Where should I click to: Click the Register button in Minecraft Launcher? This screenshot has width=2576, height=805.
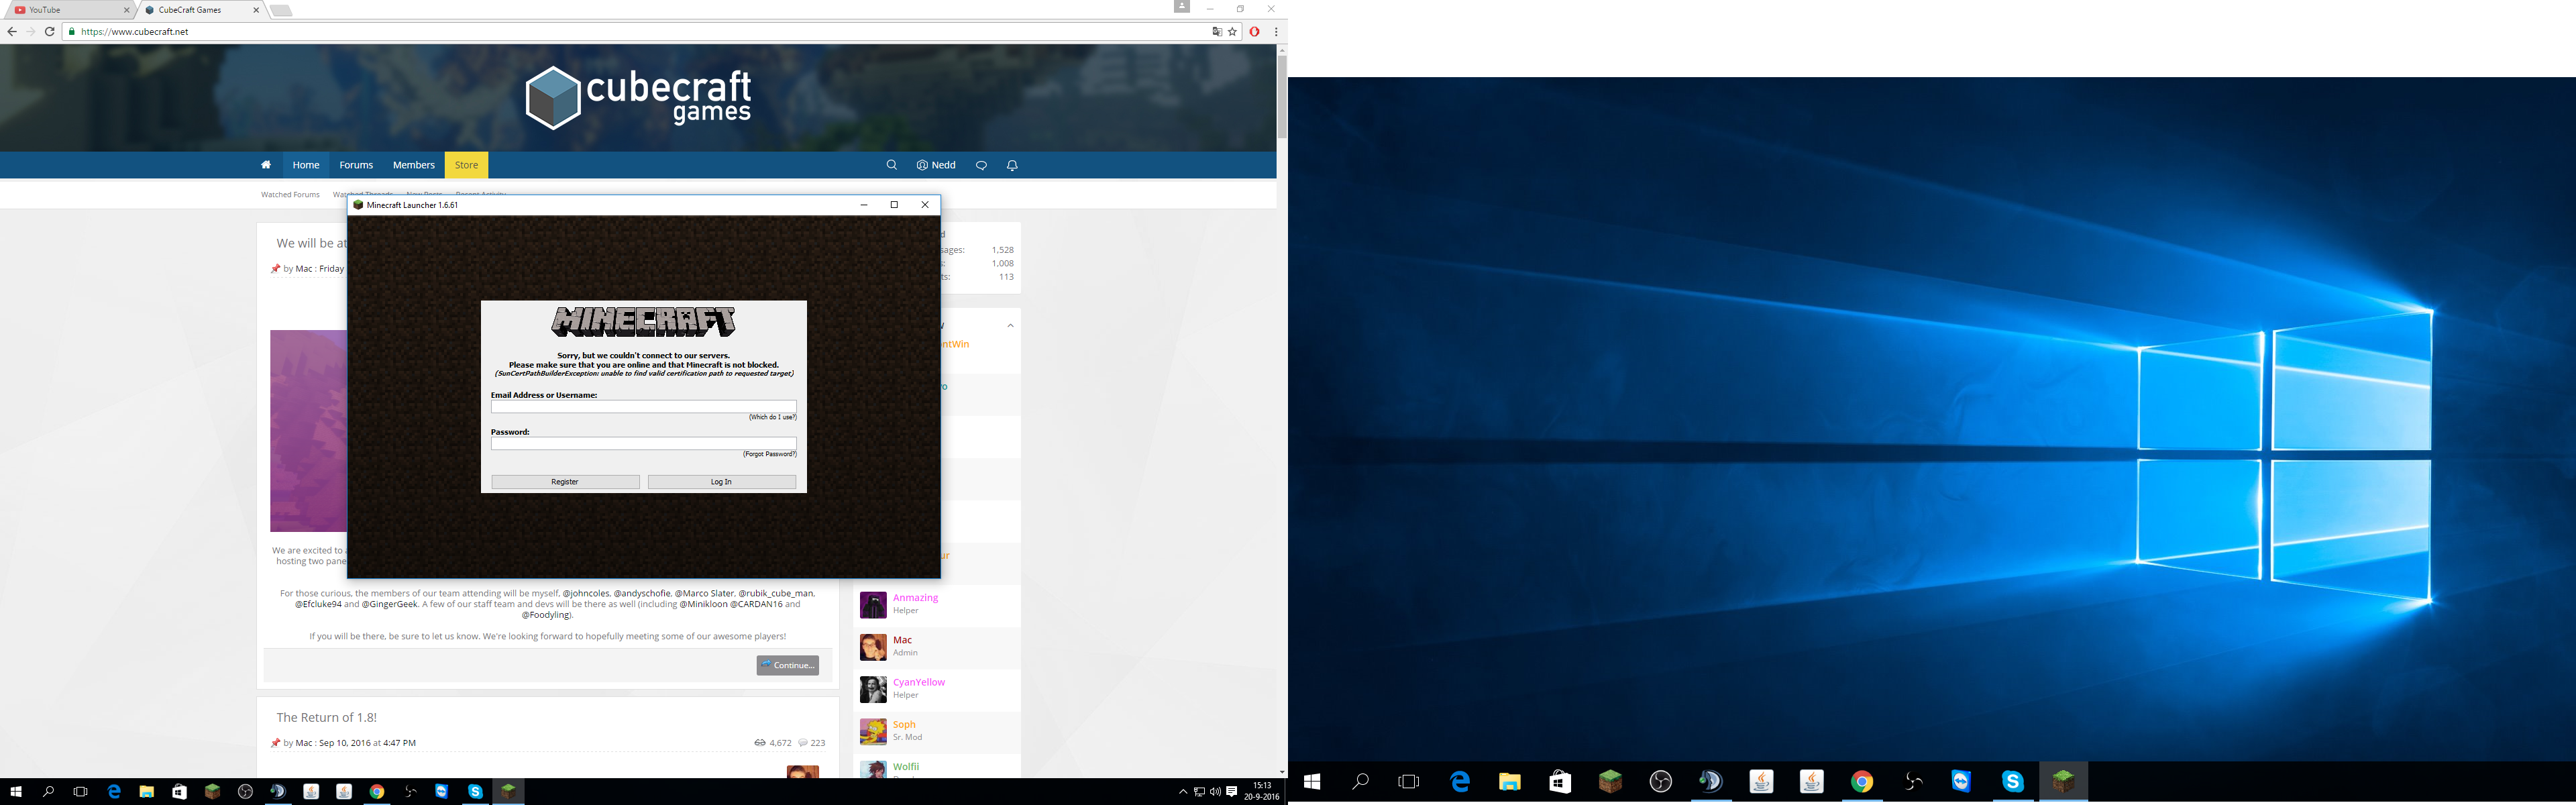click(565, 482)
